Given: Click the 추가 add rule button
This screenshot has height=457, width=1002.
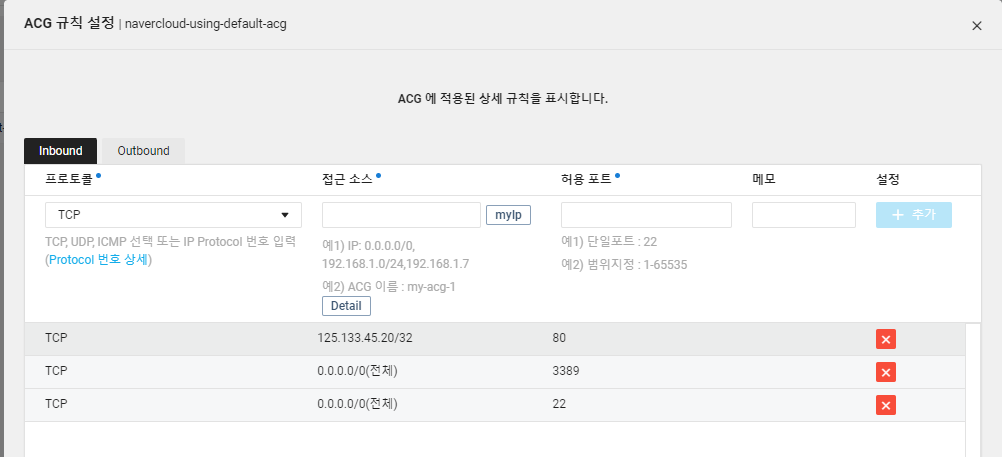Looking at the screenshot, I should tap(914, 215).
